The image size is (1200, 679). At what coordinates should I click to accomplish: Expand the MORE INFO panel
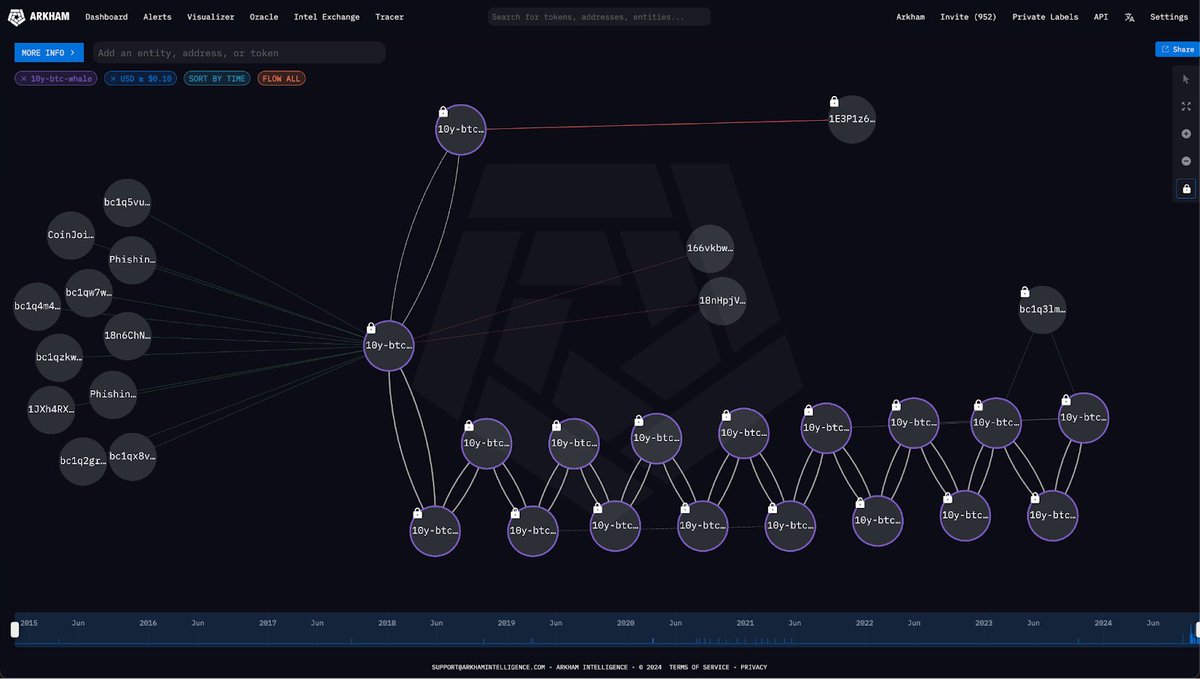click(49, 53)
